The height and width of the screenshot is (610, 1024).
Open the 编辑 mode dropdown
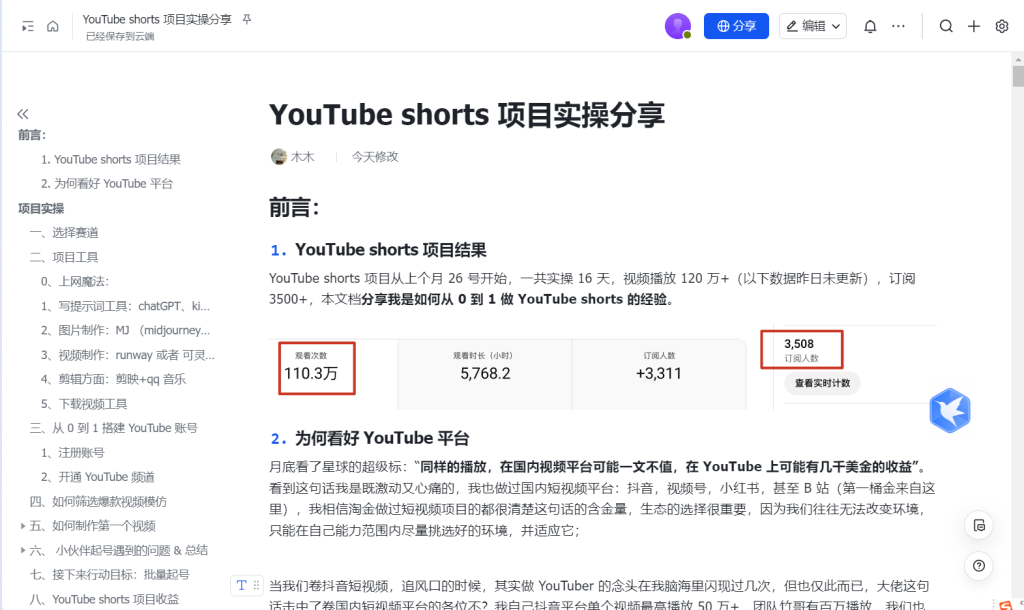coord(812,26)
